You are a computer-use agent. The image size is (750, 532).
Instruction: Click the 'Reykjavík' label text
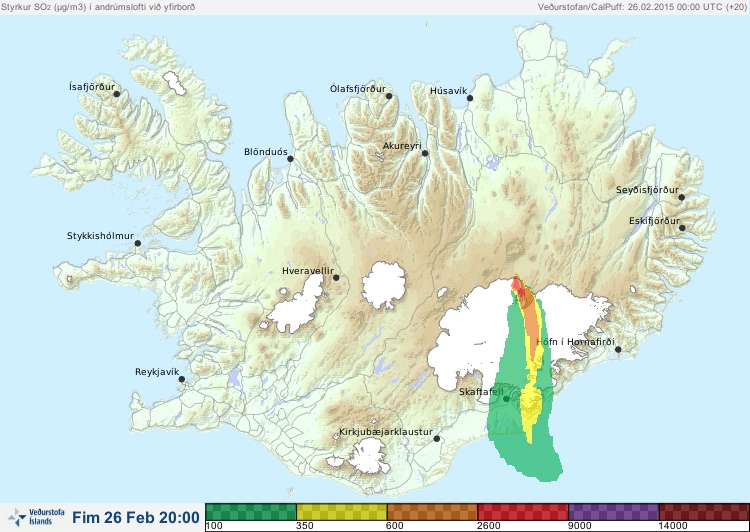click(x=157, y=372)
